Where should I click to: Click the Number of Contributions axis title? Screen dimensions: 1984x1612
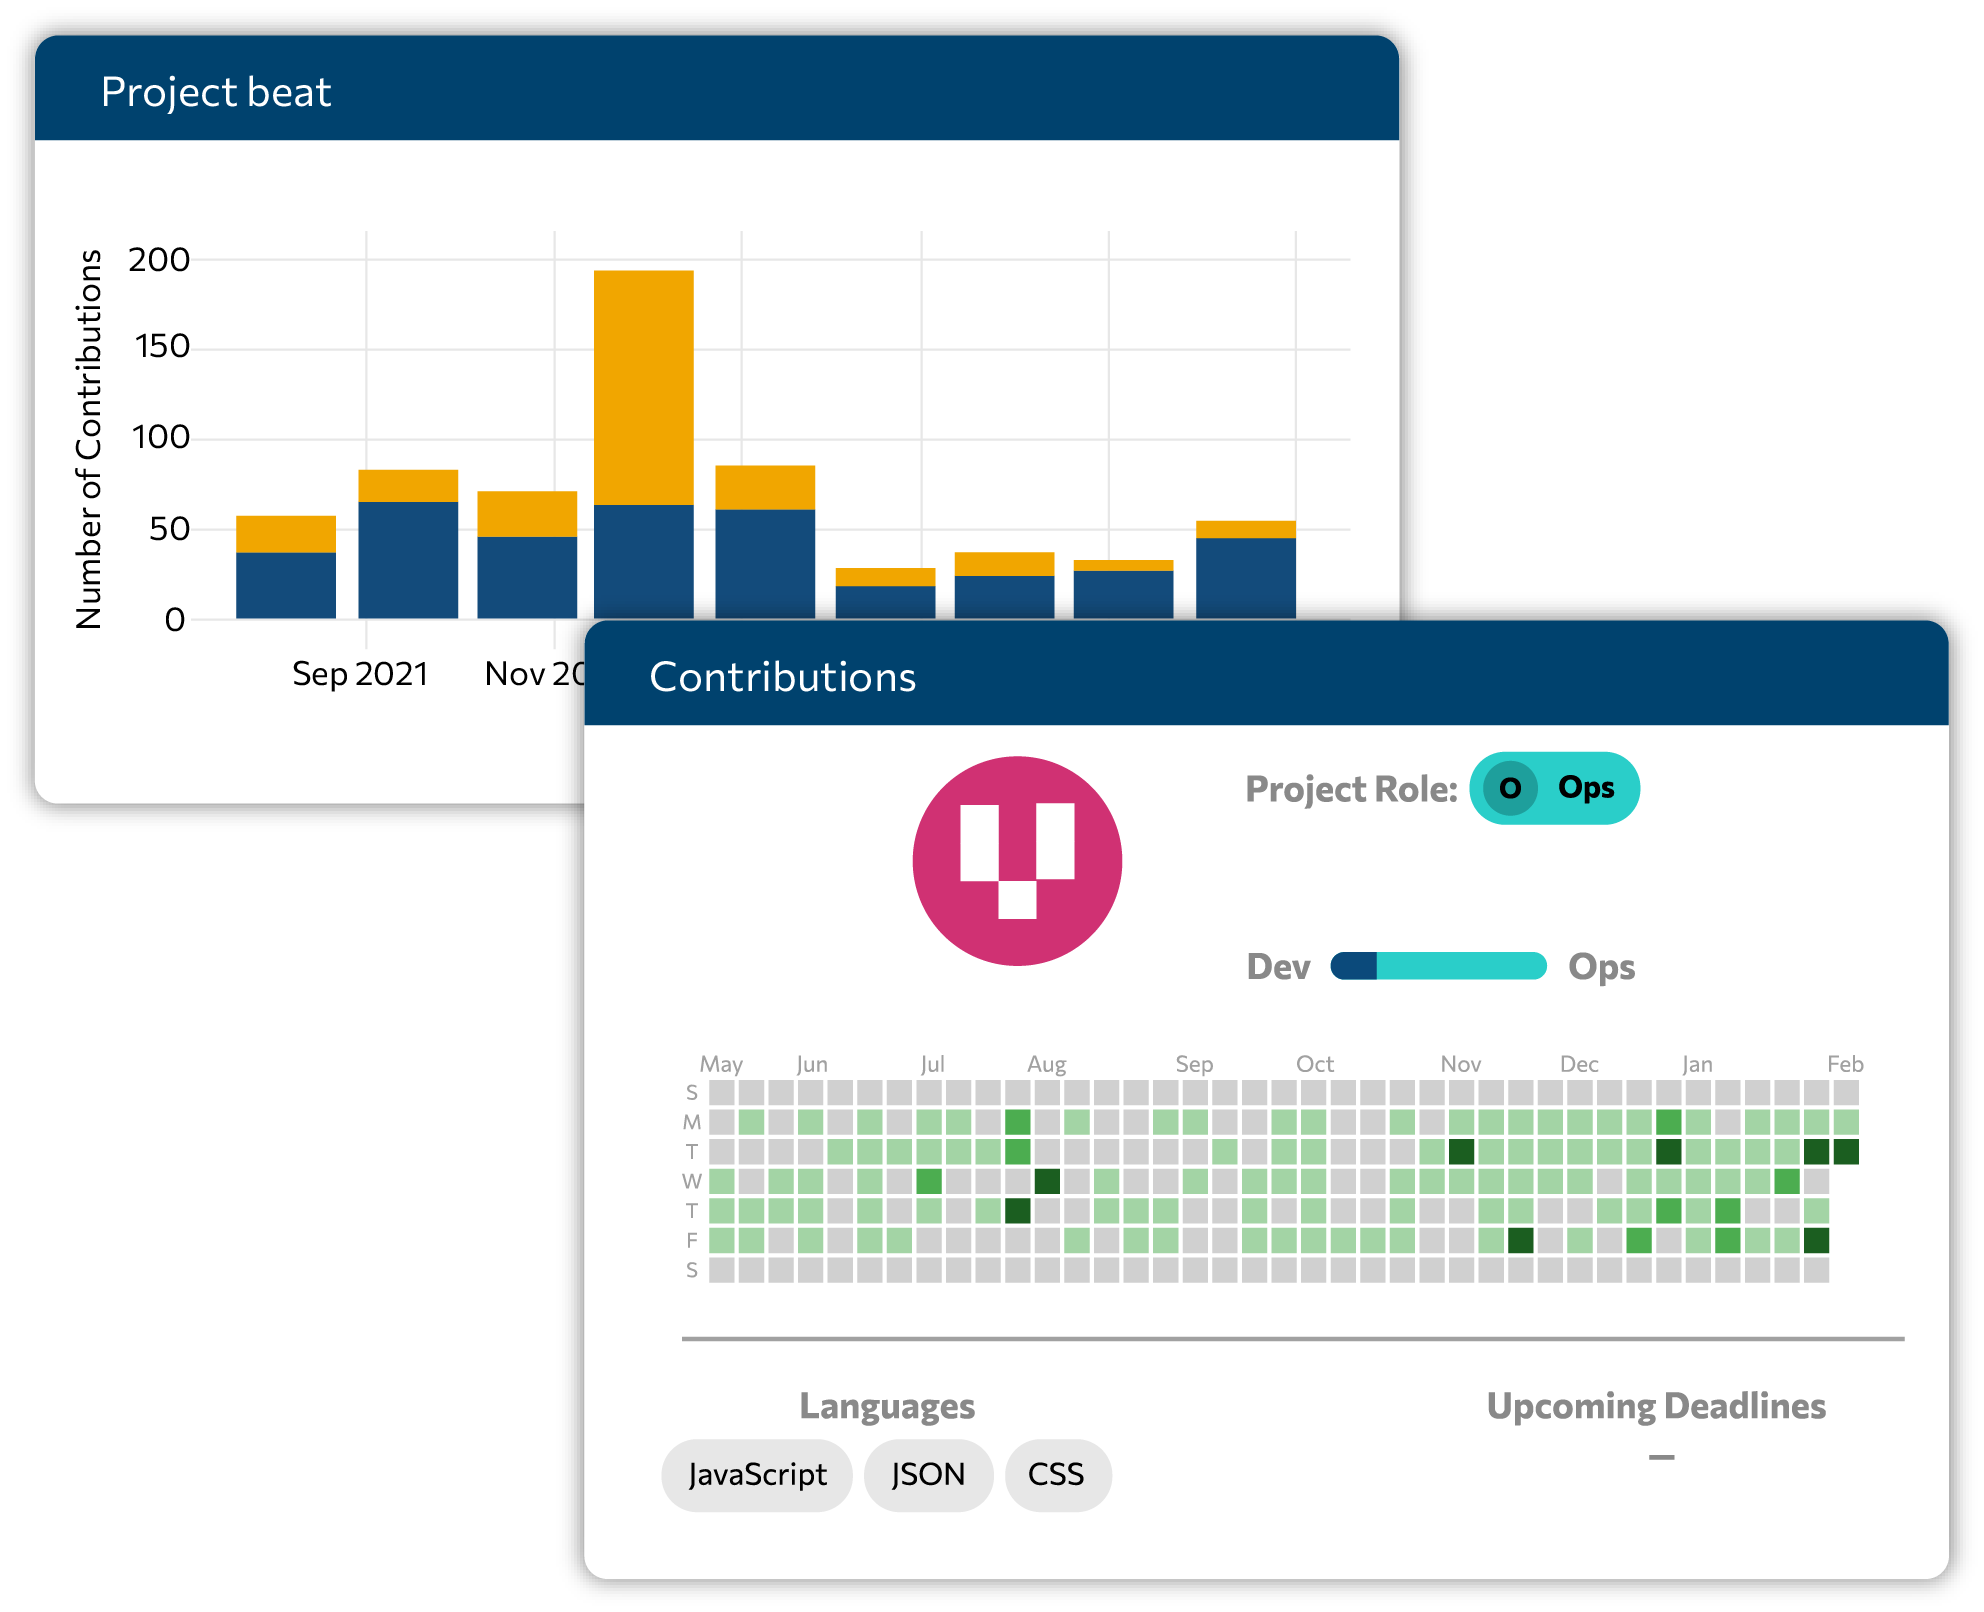[x=89, y=439]
